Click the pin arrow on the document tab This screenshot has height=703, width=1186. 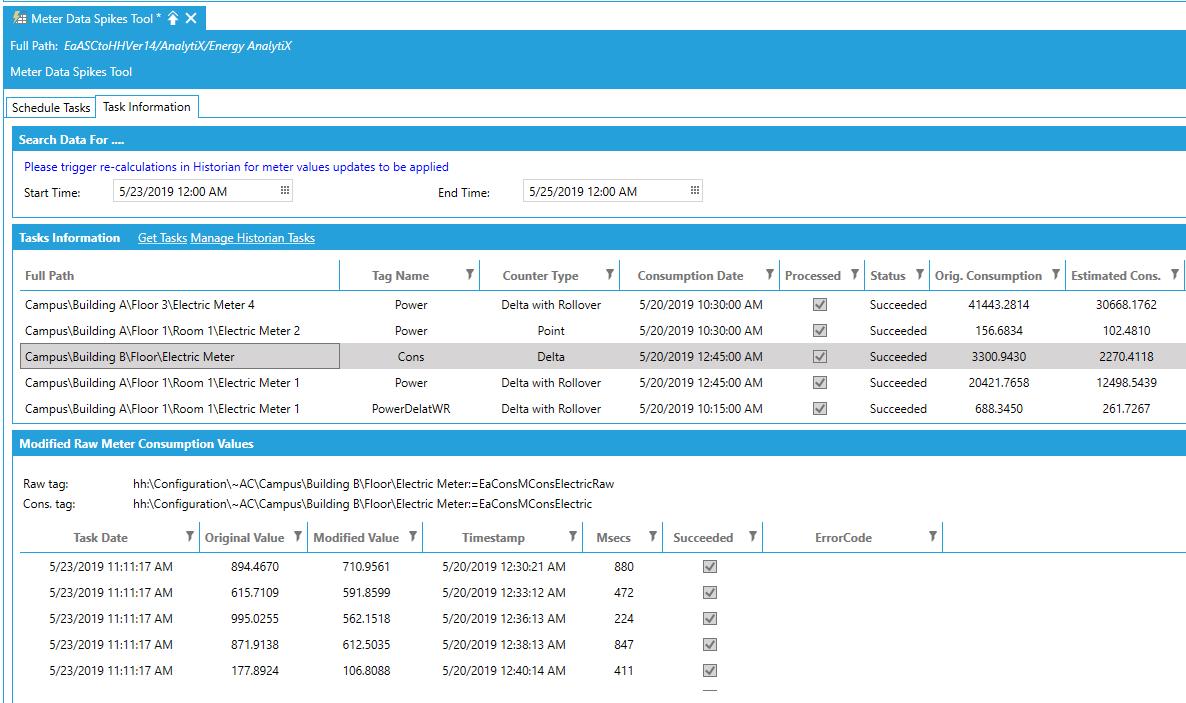pos(171,17)
